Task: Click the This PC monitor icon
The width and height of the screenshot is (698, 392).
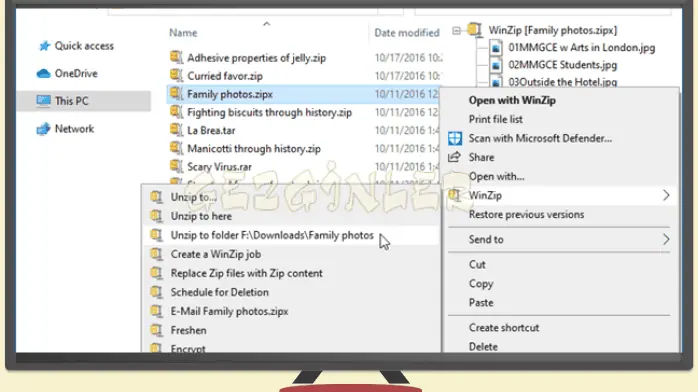Action: coord(44,101)
